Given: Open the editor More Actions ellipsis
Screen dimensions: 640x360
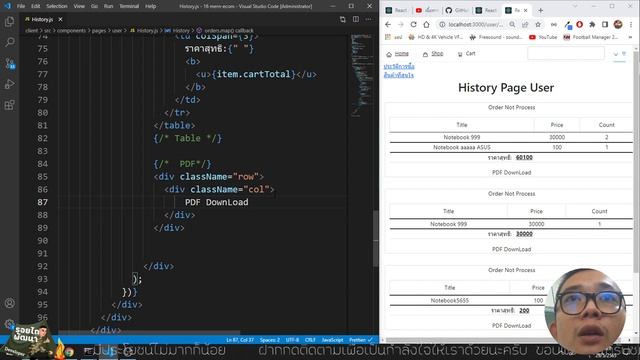Looking at the screenshot, I should [369, 19].
